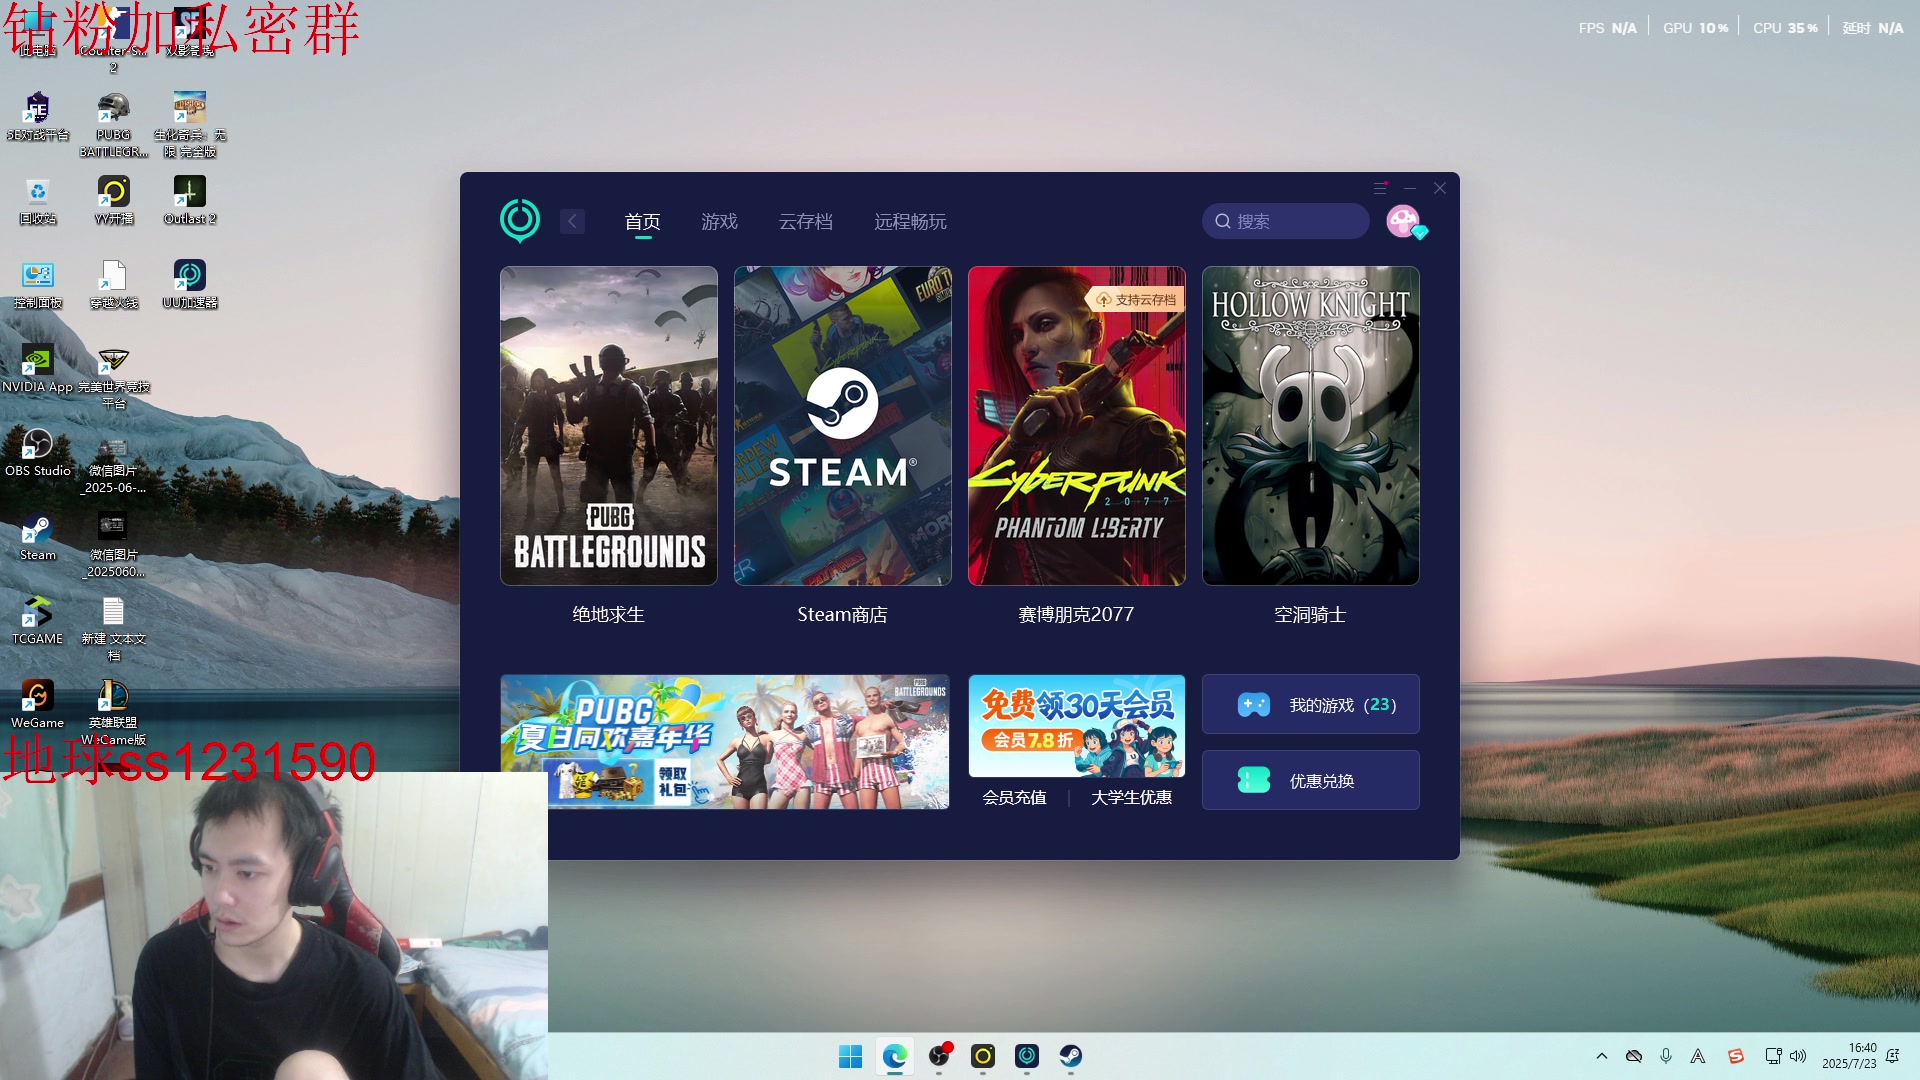This screenshot has width=1920, height=1080.
Task: Open the hamburger menu in title bar
Action: [x=1380, y=188]
